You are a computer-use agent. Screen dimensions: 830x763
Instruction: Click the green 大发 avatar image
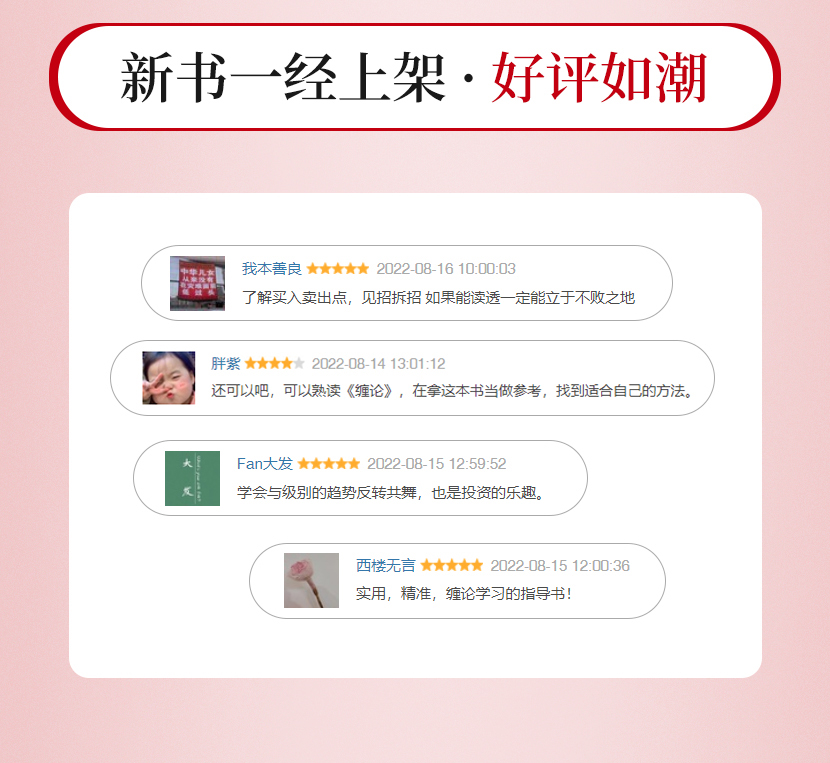(192, 478)
